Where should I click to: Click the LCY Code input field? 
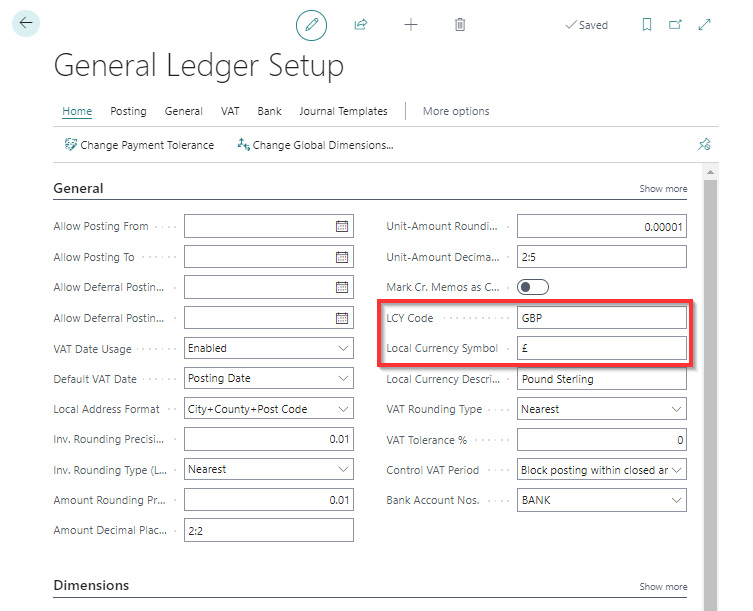coord(601,318)
